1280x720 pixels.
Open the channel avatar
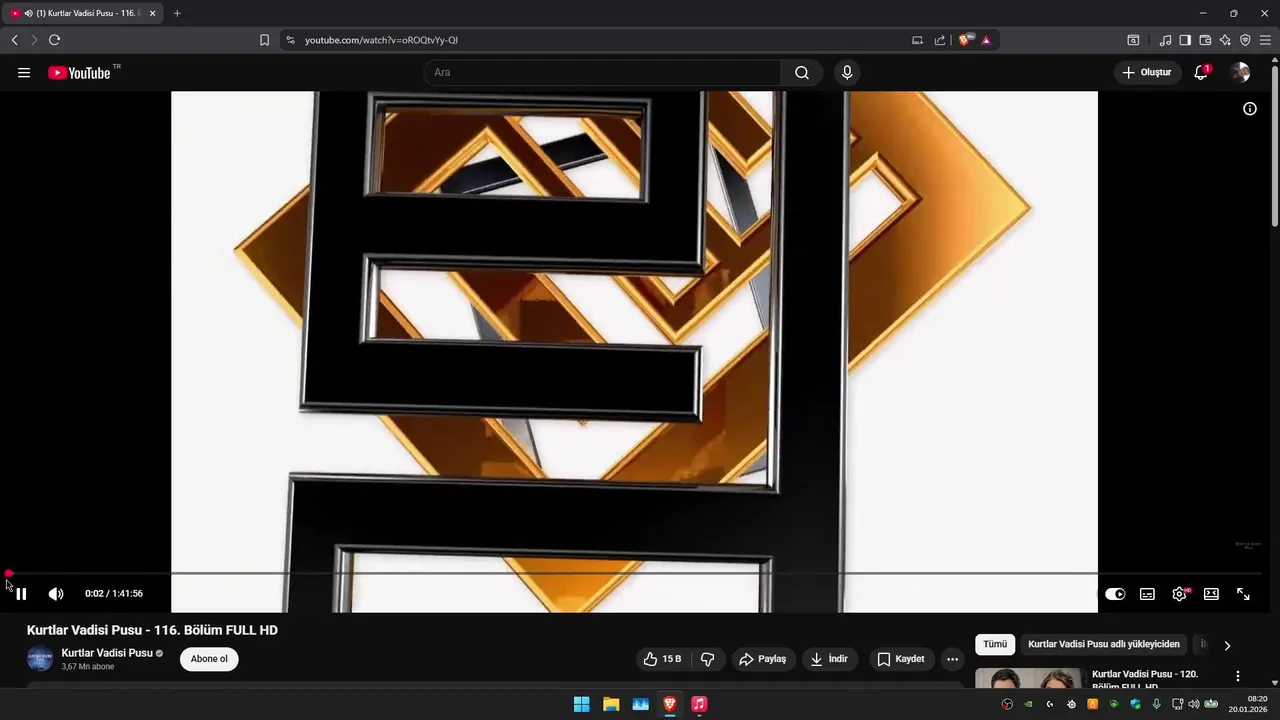click(40, 659)
